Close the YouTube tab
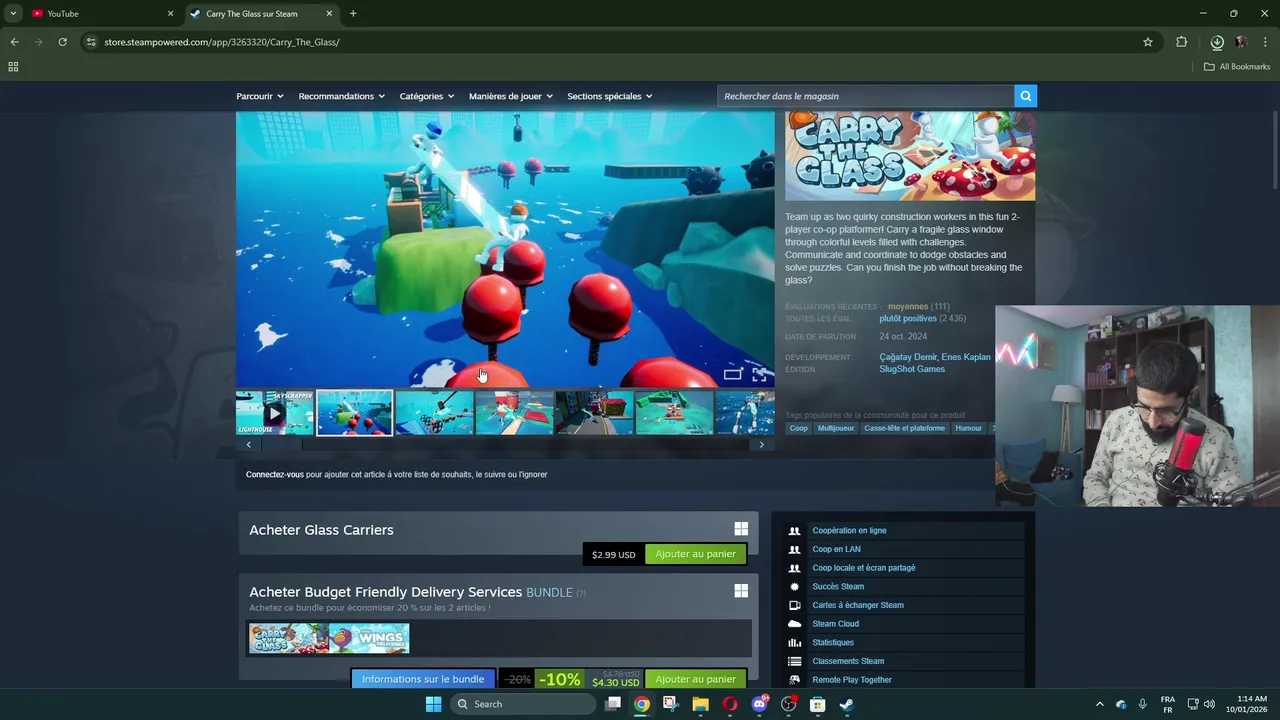1280x720 pixels. tap(170, 13)
